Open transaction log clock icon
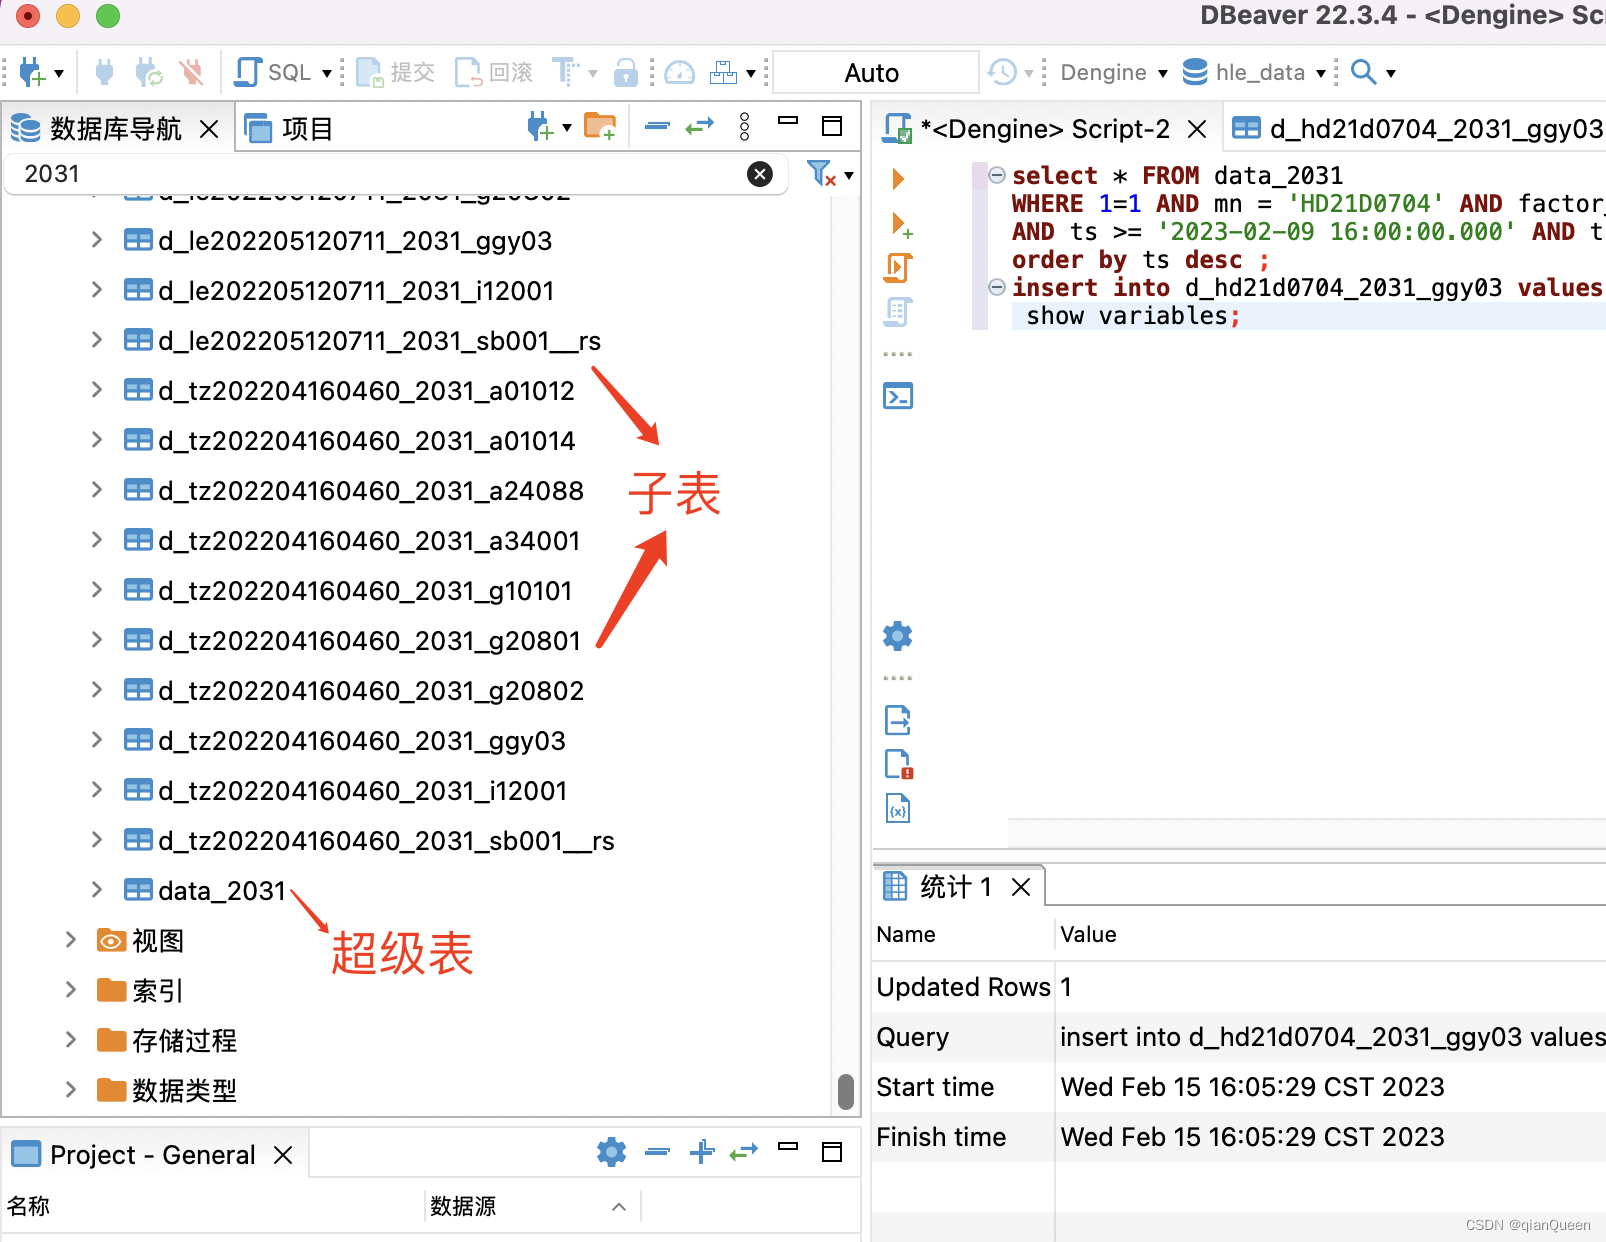The height and width of the screenshot is (1242, 1606). tap(1002, 72)
